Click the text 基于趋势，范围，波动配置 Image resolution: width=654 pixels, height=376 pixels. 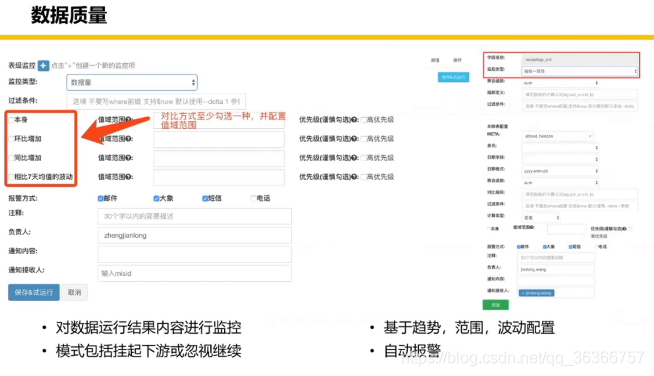tap(469, 328)
